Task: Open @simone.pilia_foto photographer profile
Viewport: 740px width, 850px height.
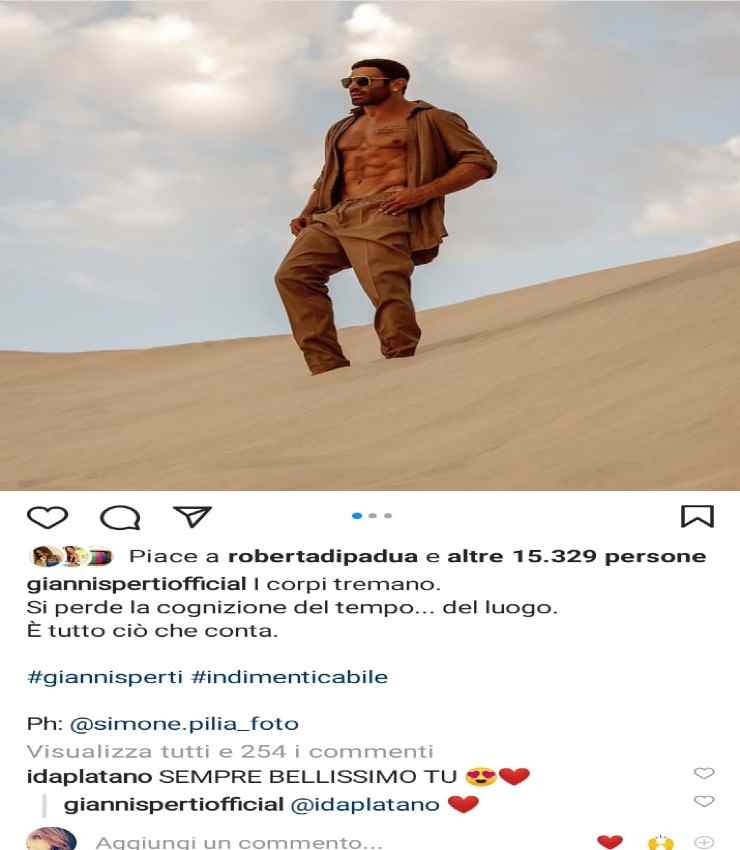Action: click(184, 724)
